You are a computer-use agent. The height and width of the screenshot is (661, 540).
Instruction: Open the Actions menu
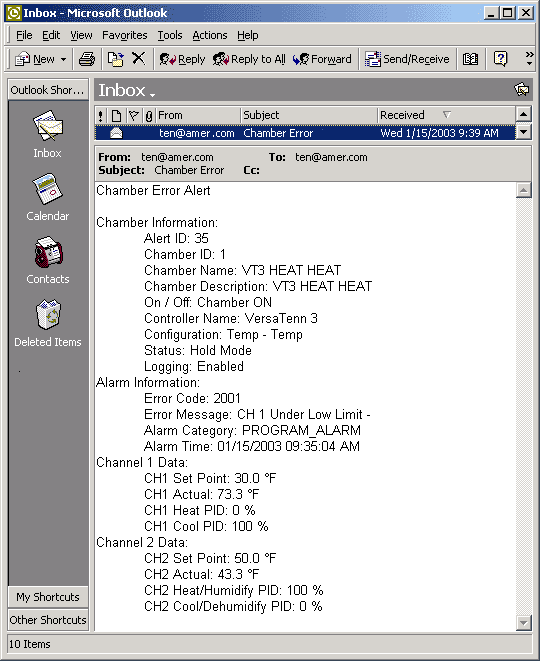[210, 35]
